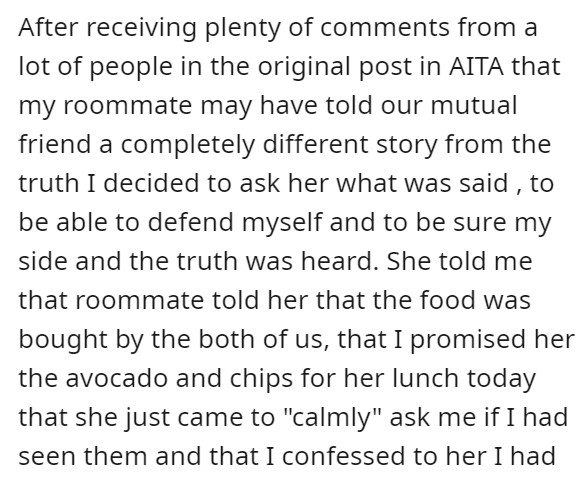Click the word "avocado" in the paragraph
Viewport: 588px width, 479px height.
tap(117, 378)
